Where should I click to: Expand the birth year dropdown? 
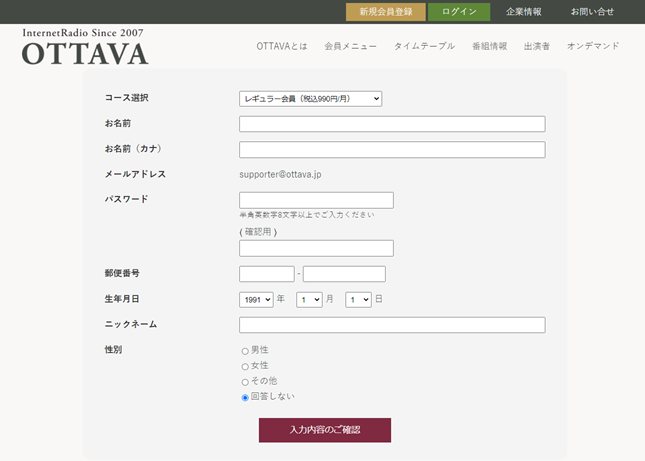point(256,299)
